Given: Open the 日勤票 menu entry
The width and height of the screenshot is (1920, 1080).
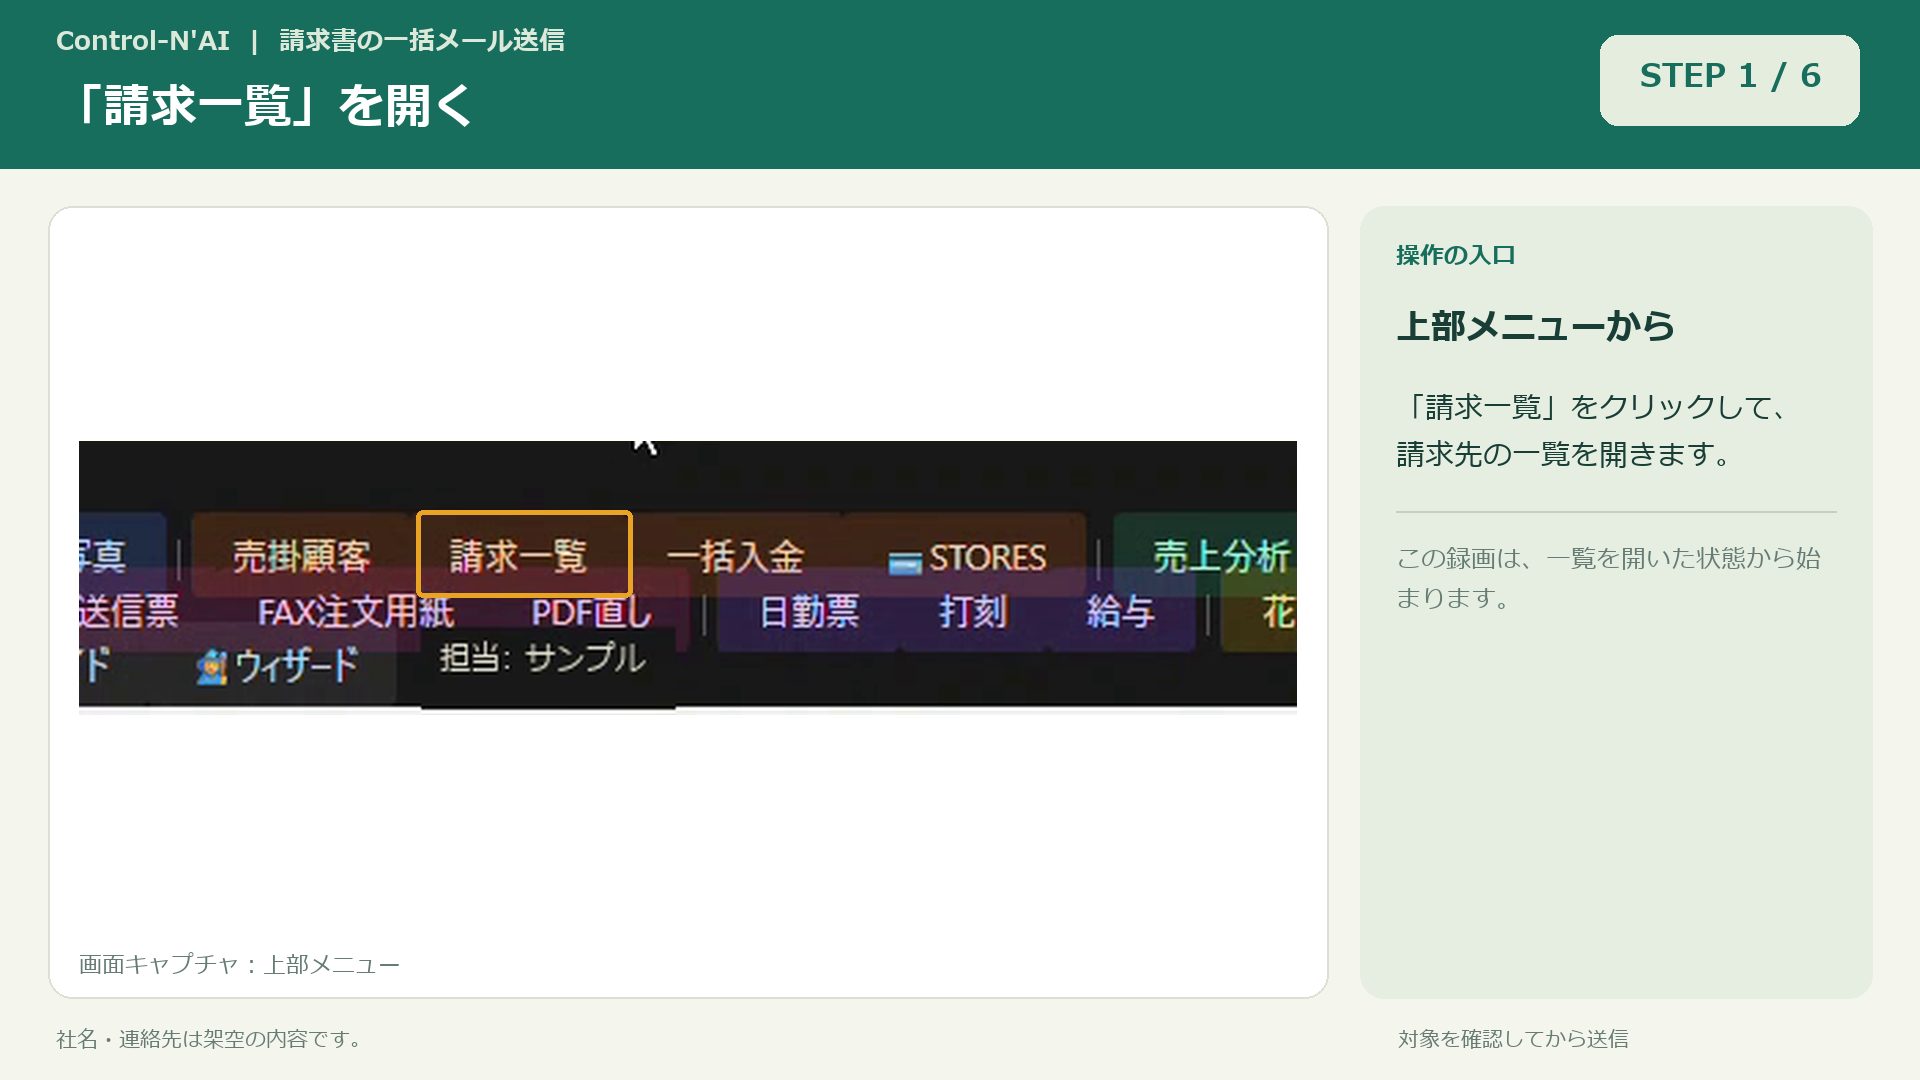Looking at the screenshot, I should click(x=810, y=611).
